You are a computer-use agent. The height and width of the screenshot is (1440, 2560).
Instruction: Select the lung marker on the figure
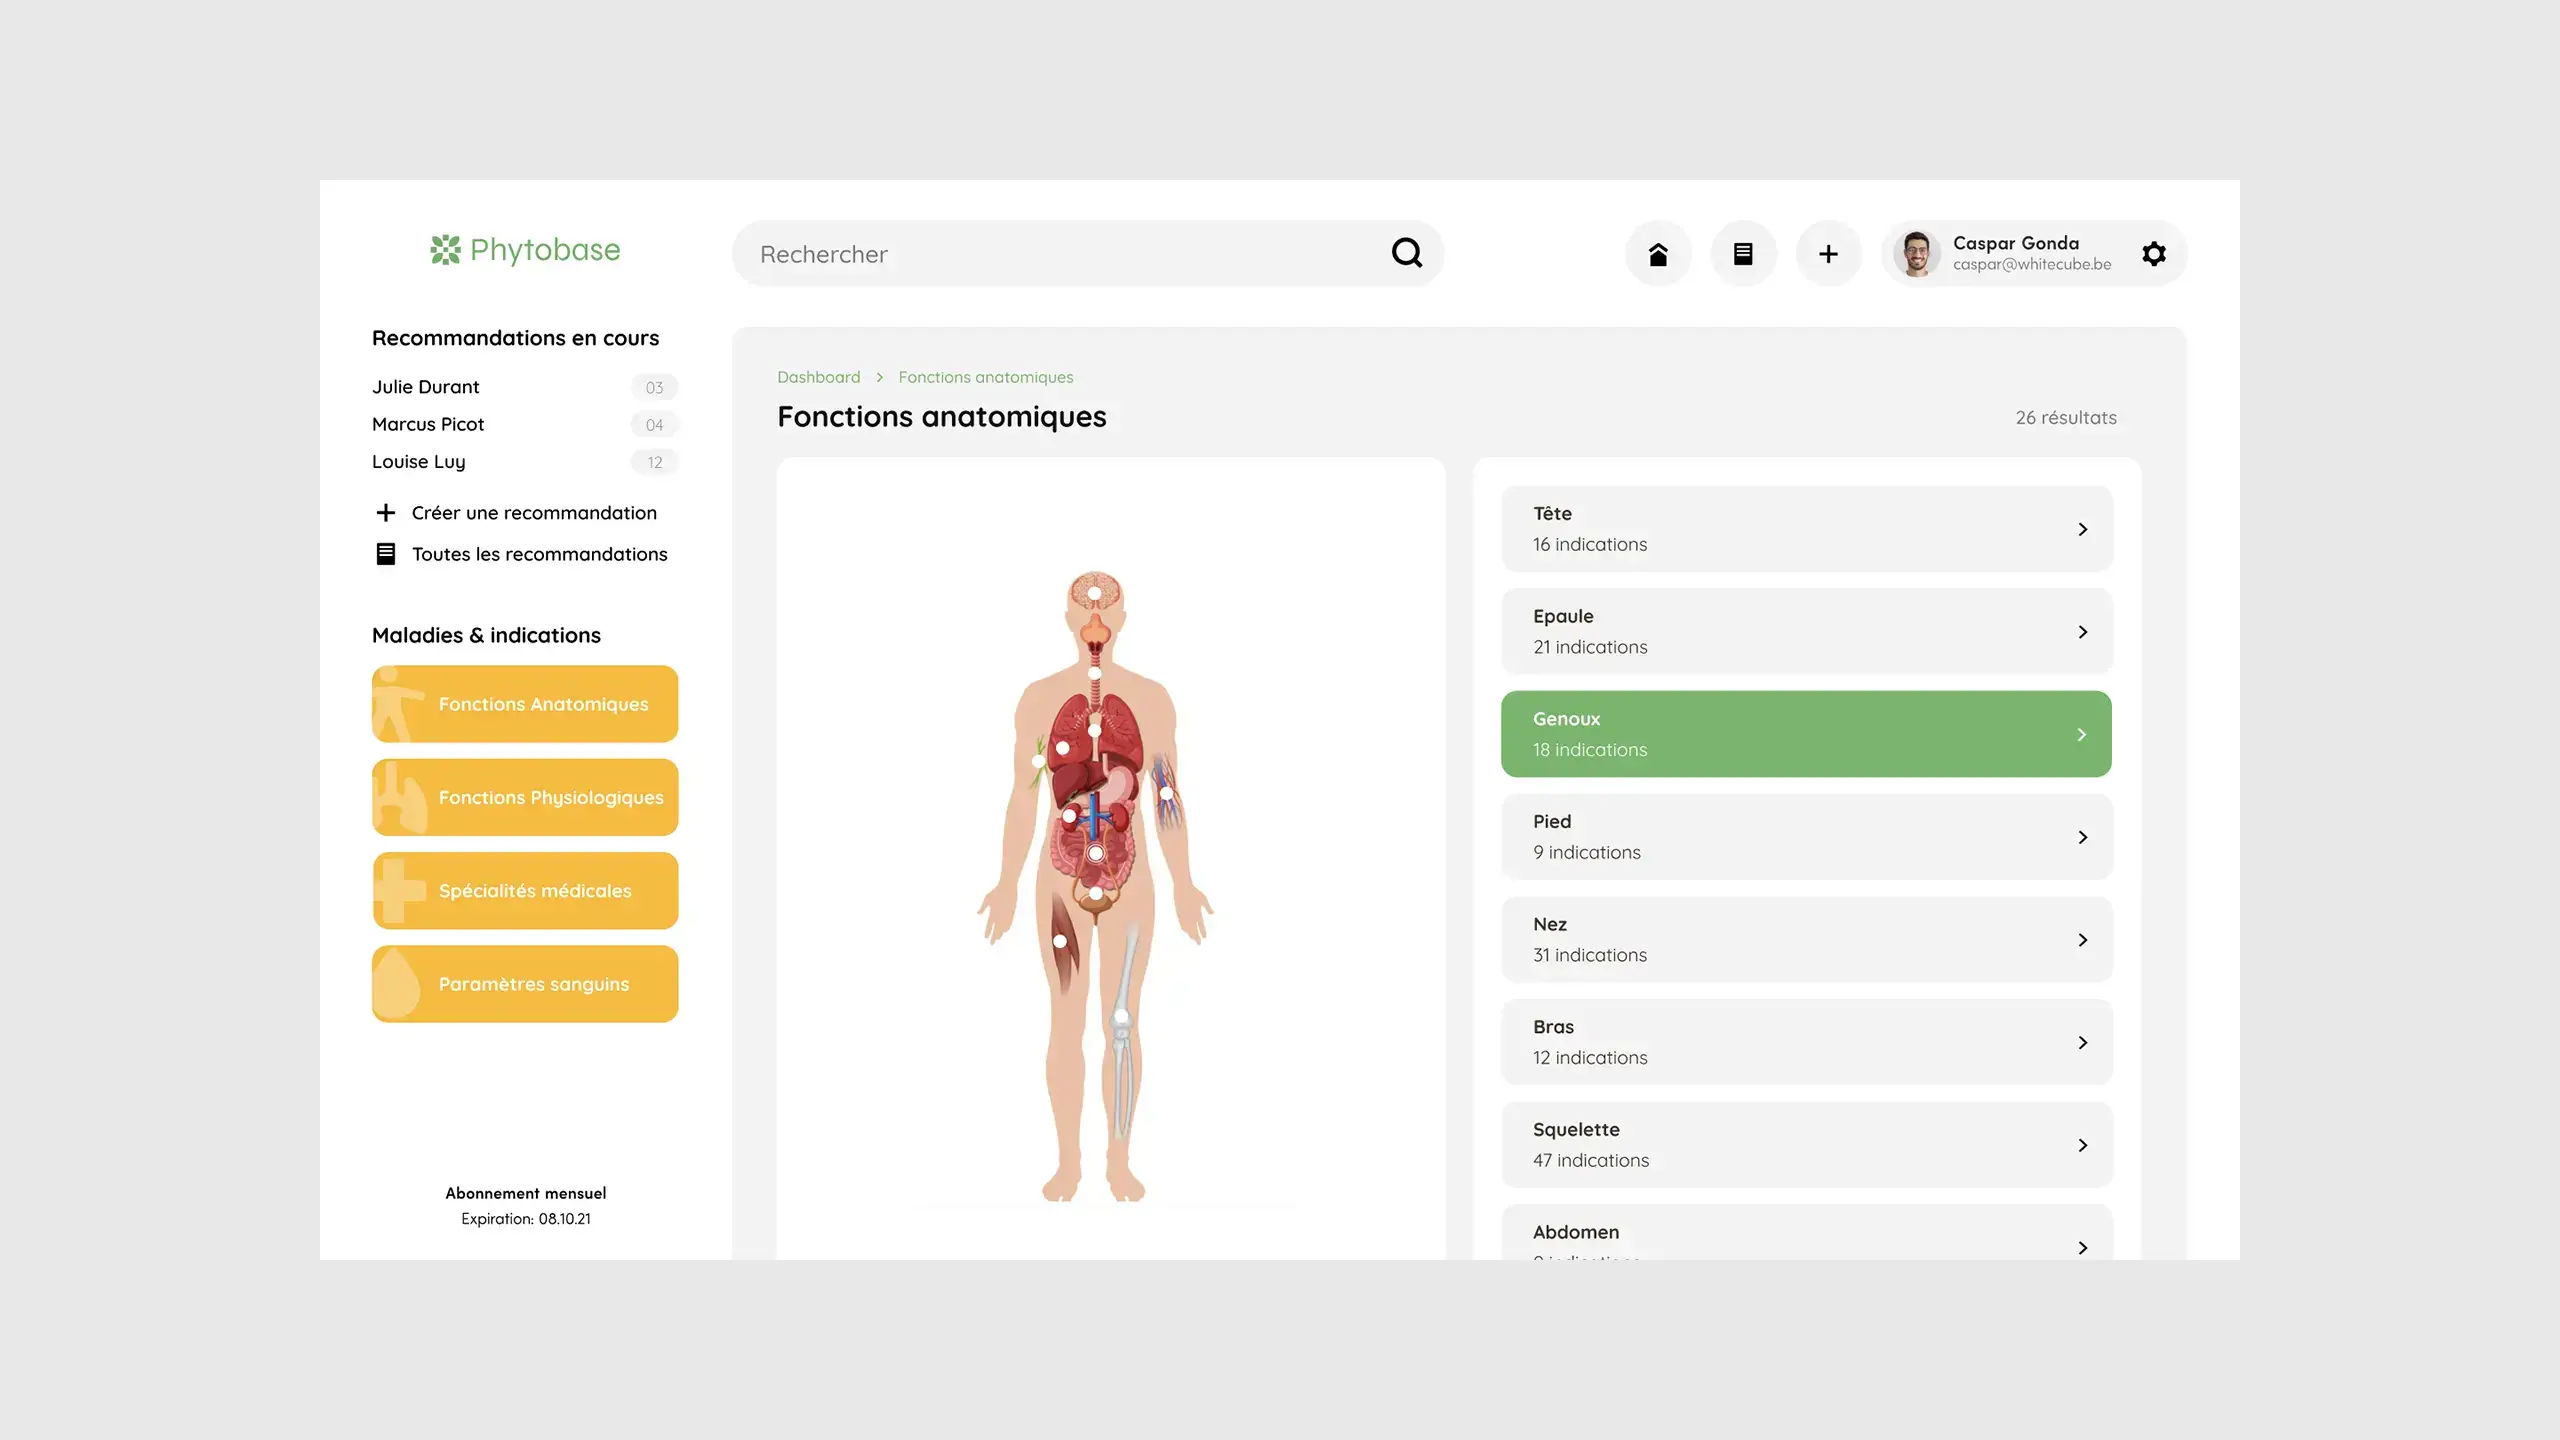coord(1063,748)
